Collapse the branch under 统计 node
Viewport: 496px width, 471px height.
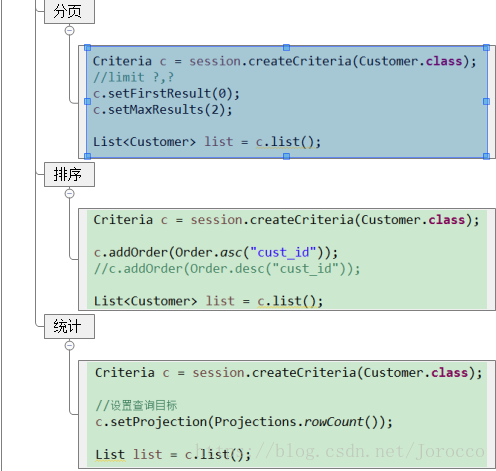pos(69,346)
